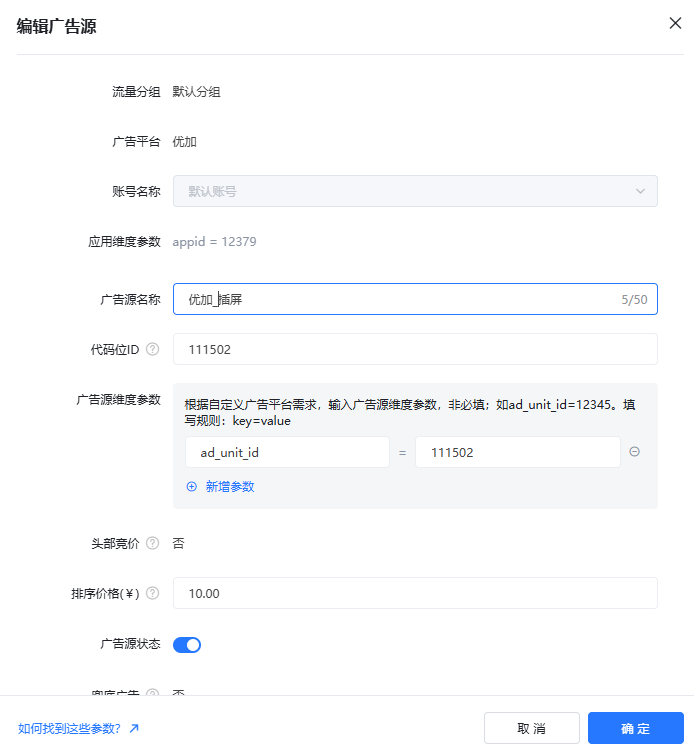
Task: Focus the 广告源名称 text field
Action: [x=400, y=299]
